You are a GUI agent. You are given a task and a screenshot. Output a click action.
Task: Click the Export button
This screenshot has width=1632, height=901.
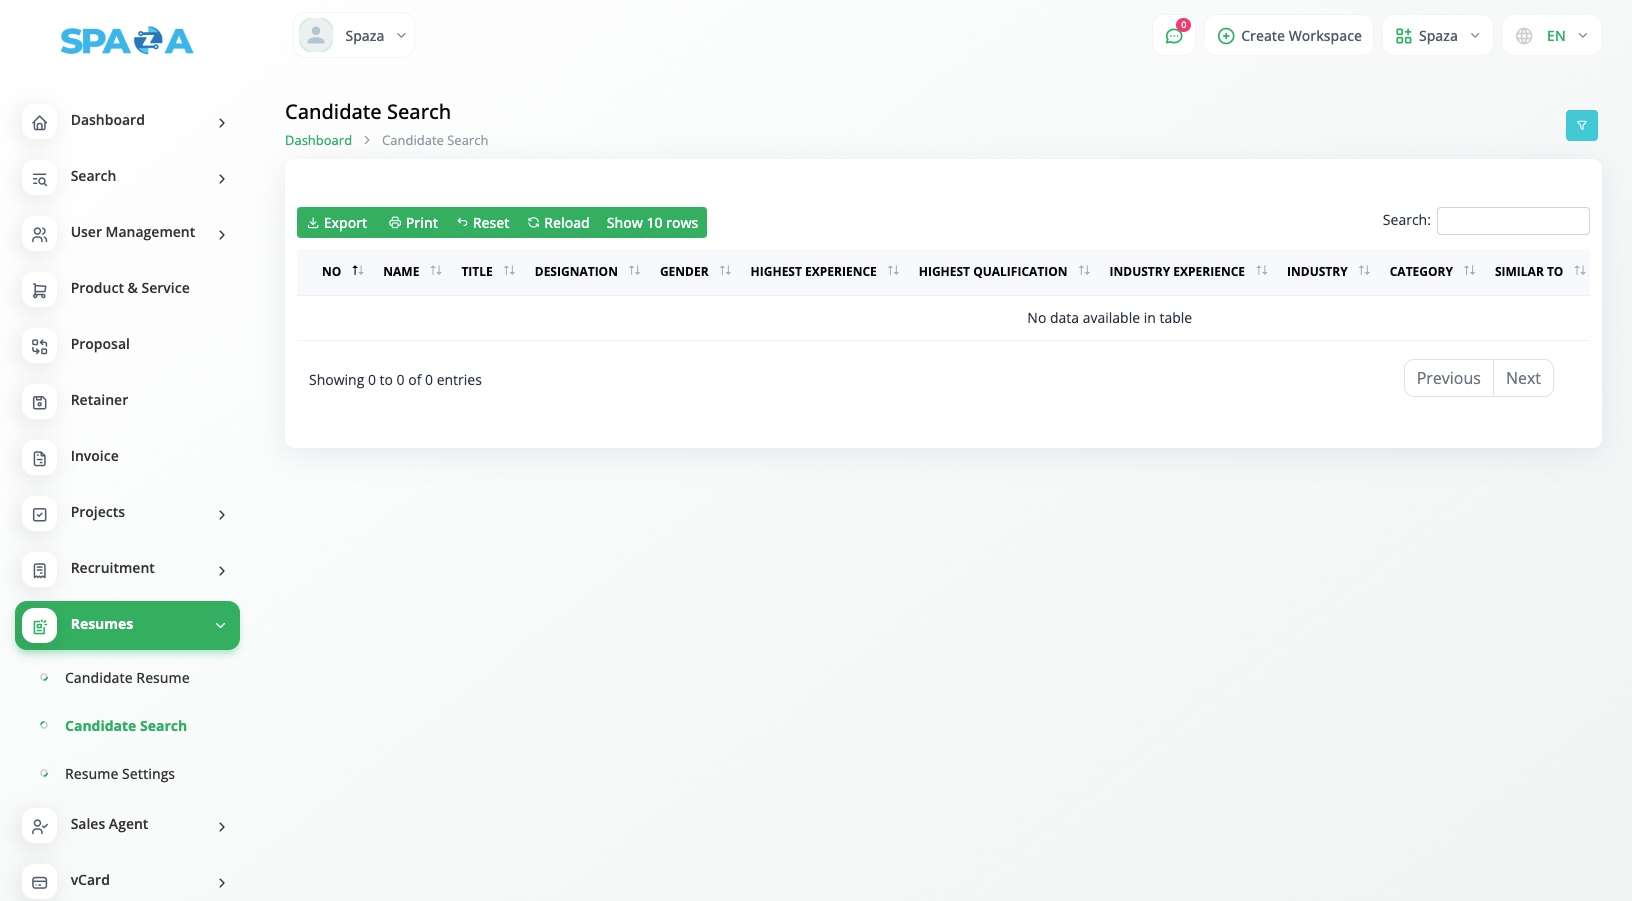coord(337,223)
